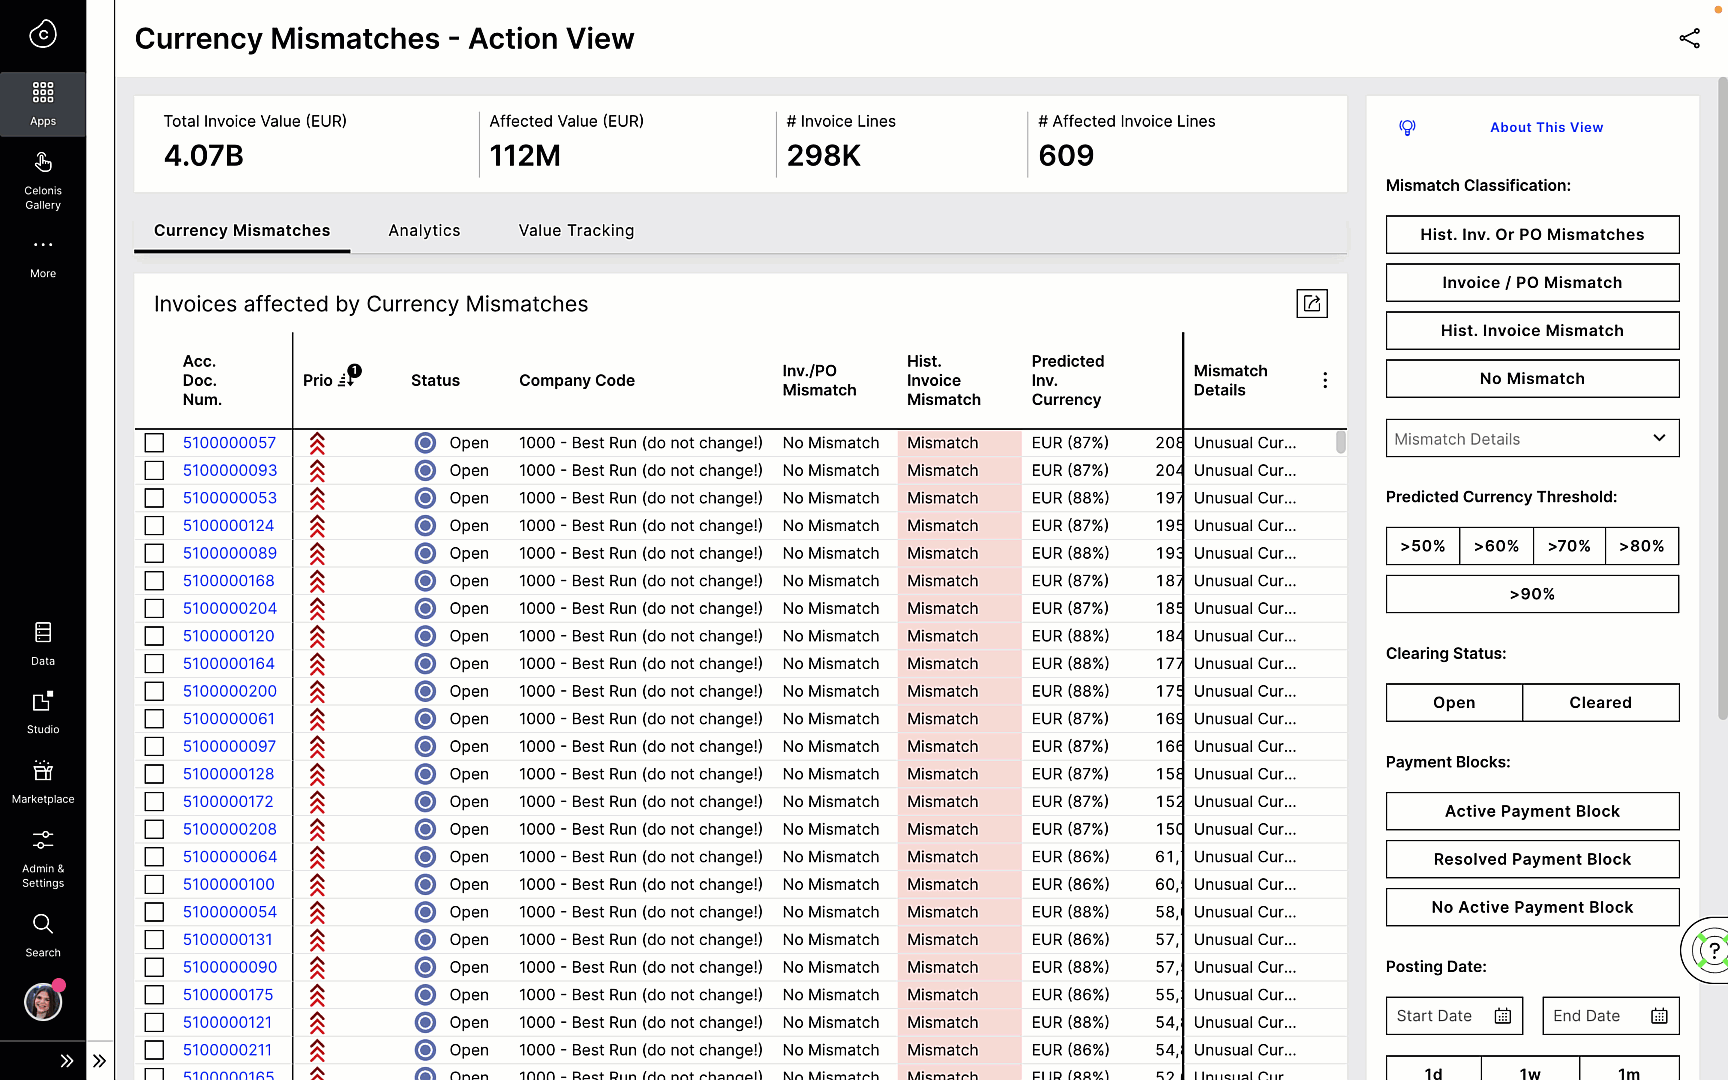Select checkbox for invoice 5100000053
Screen dimensions: 1728x1080
coord(154,498)
